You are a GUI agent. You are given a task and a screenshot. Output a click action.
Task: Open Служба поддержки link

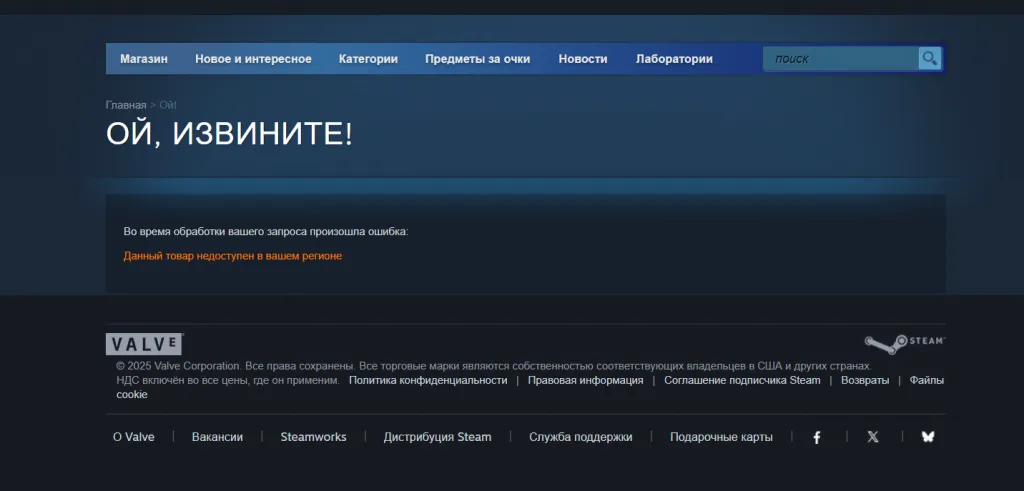(x=581, y=437)
